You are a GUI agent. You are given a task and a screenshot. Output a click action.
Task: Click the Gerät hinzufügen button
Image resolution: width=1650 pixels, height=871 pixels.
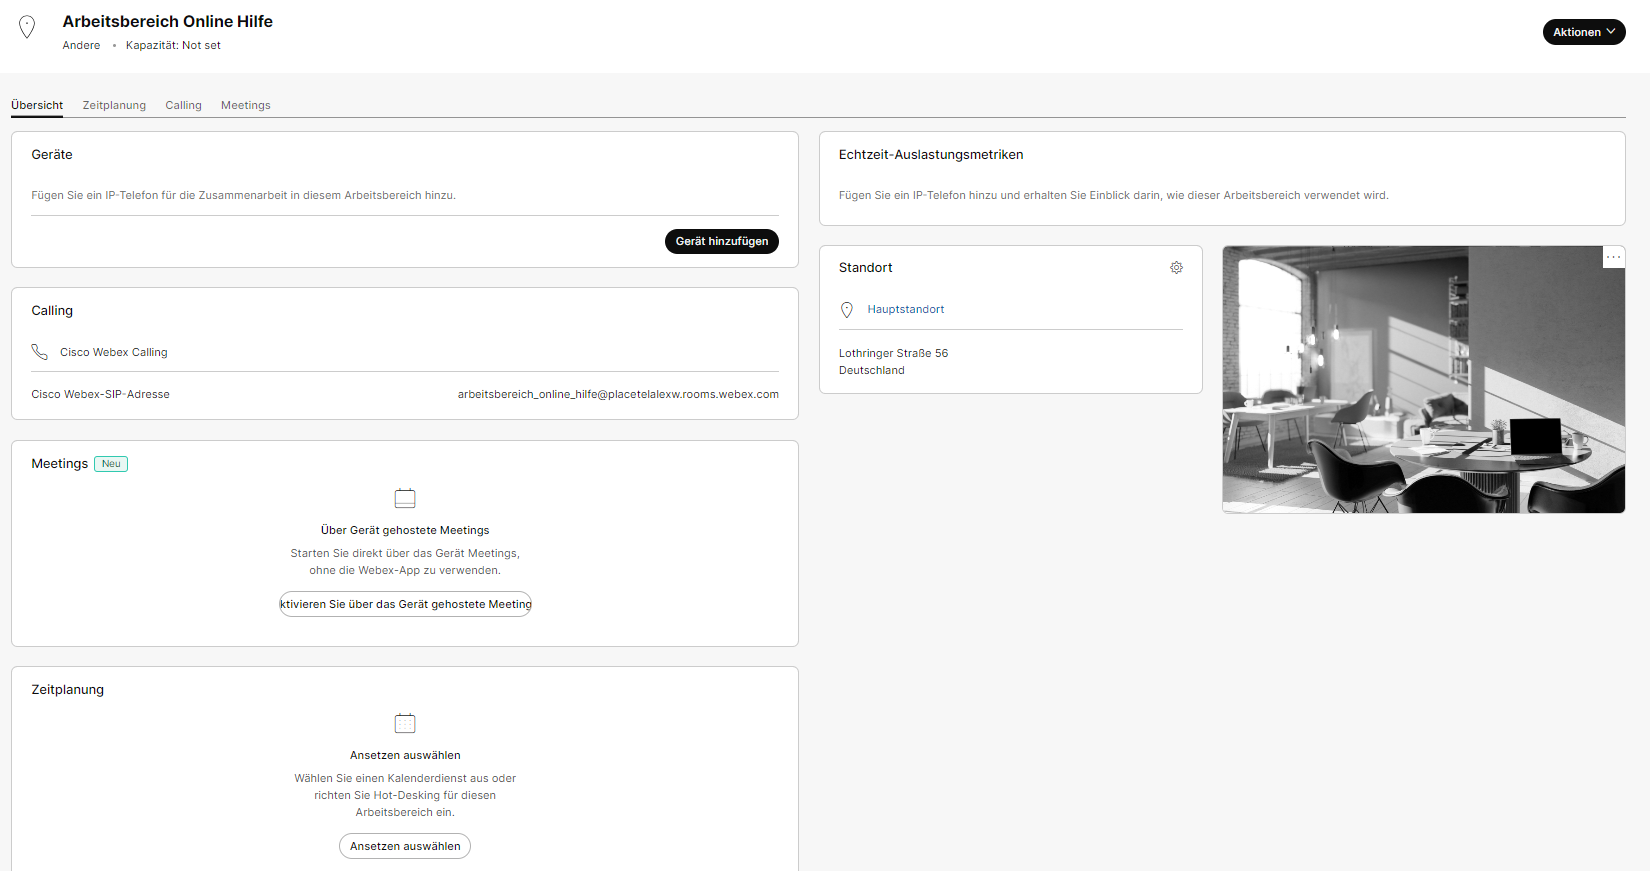click(x=721, y=241)
